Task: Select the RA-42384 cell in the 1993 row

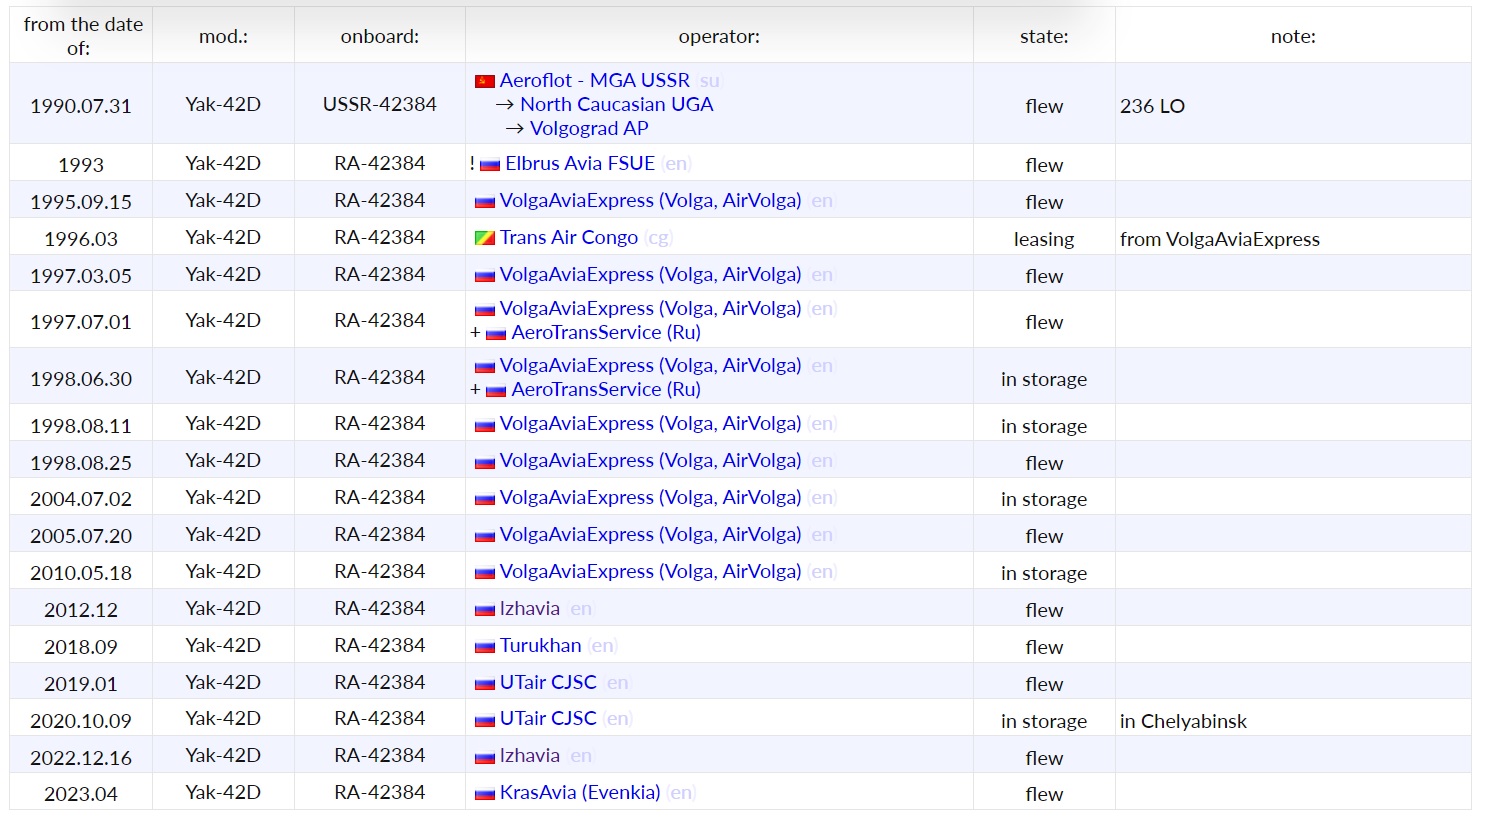Action: [380, 163]
